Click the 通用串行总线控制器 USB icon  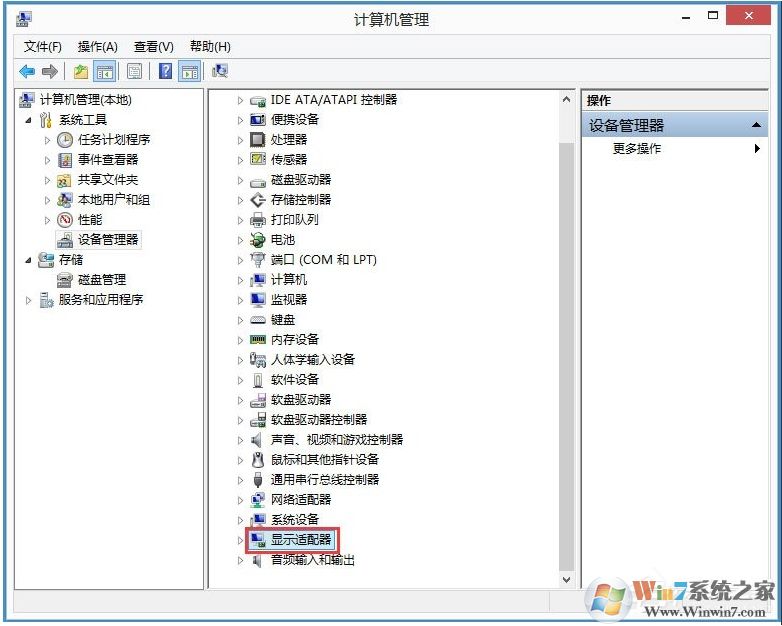pos(257,480)
